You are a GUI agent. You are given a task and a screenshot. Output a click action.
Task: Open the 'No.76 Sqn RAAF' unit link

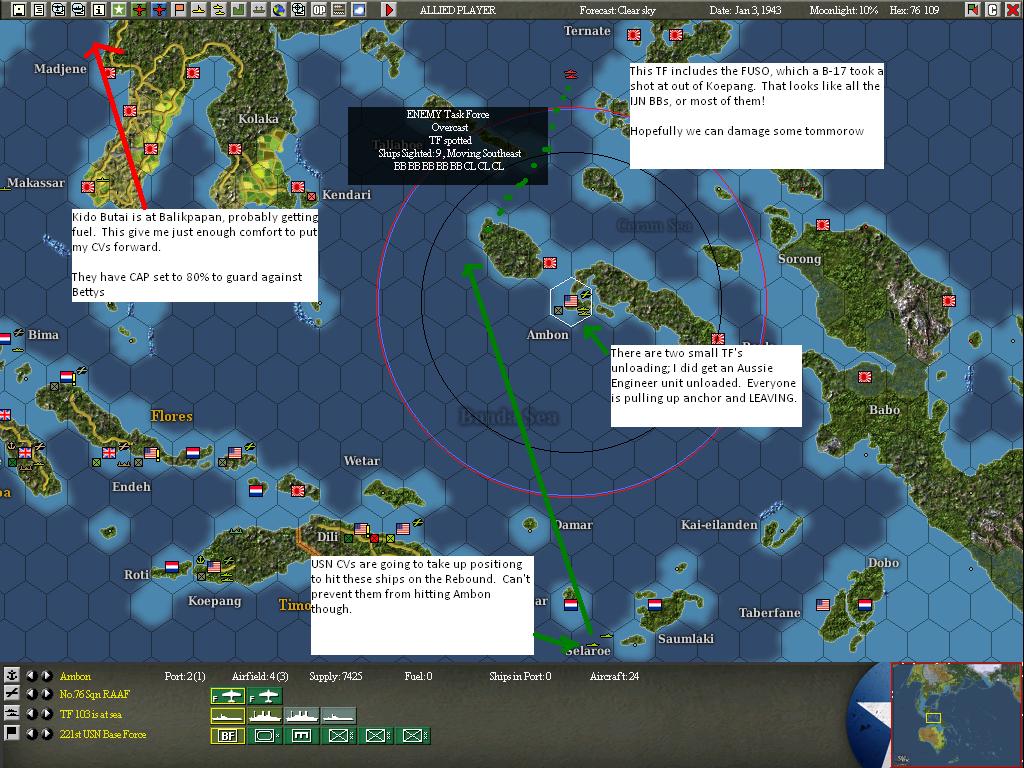pyautogui.click(x=95, y=694)
